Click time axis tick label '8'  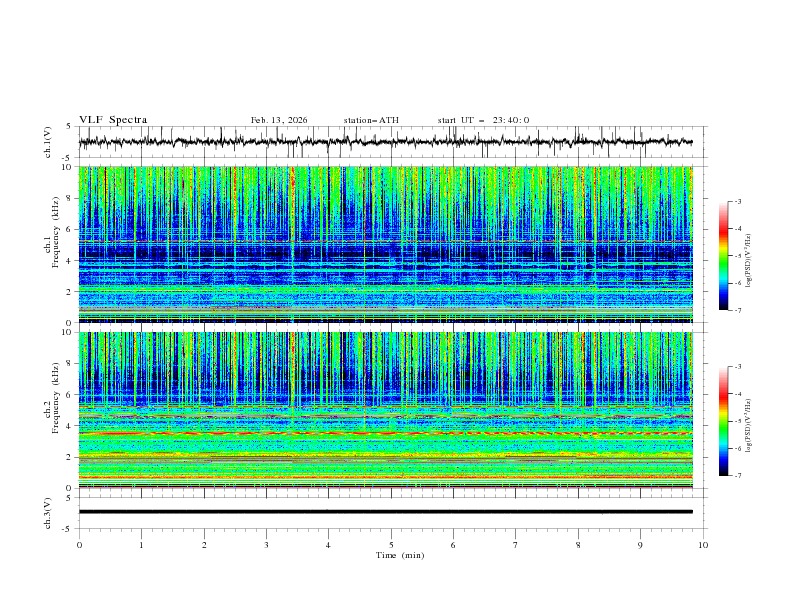coord(578,545)
